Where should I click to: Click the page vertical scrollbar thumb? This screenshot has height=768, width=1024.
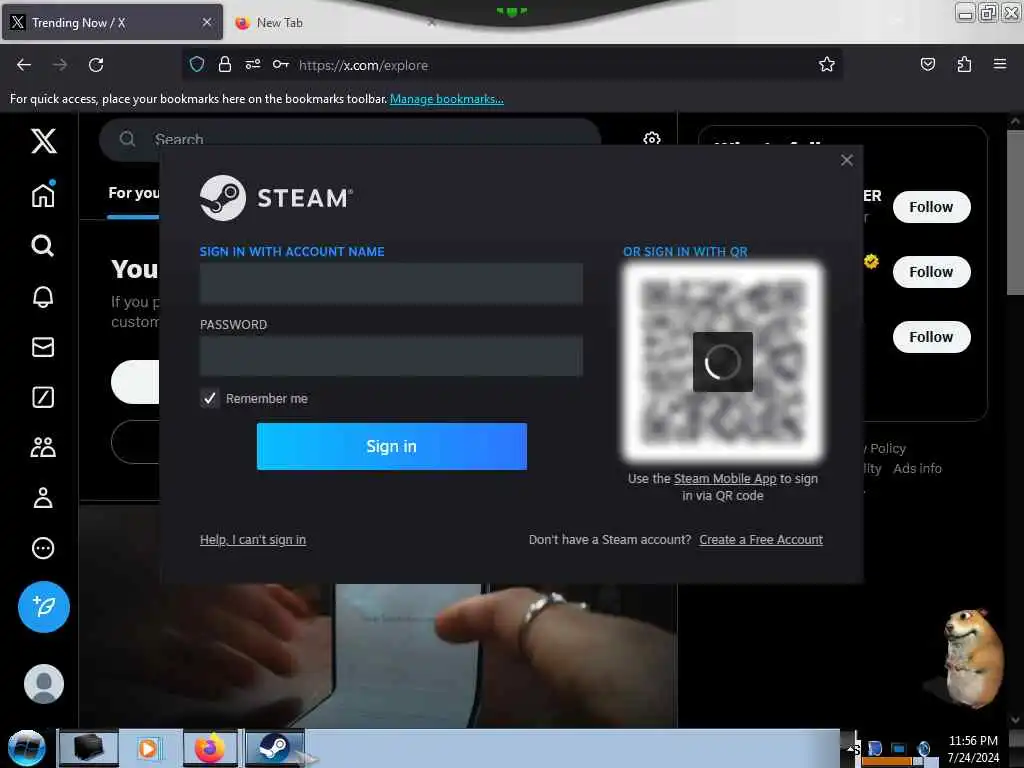tap(1015, 212)
